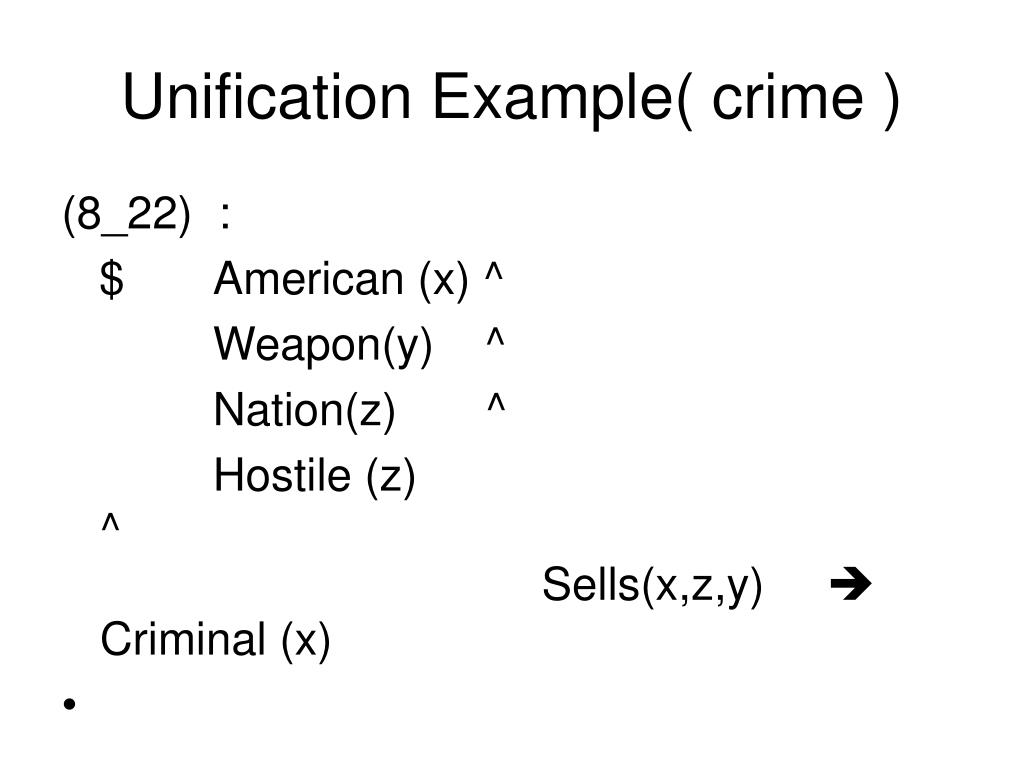1024x768 pixels.
Task: Click the Weapon(y) predicate
Action: point(323,345)
